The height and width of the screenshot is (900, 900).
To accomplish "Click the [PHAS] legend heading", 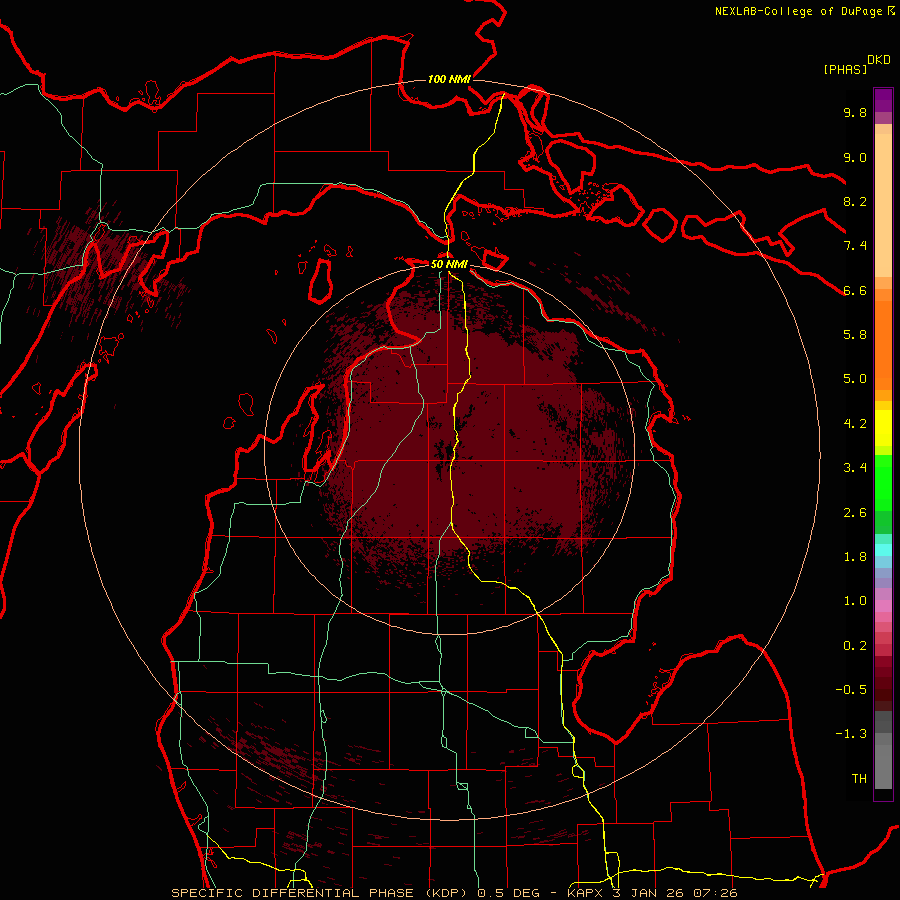I will (x=845, y=69).
